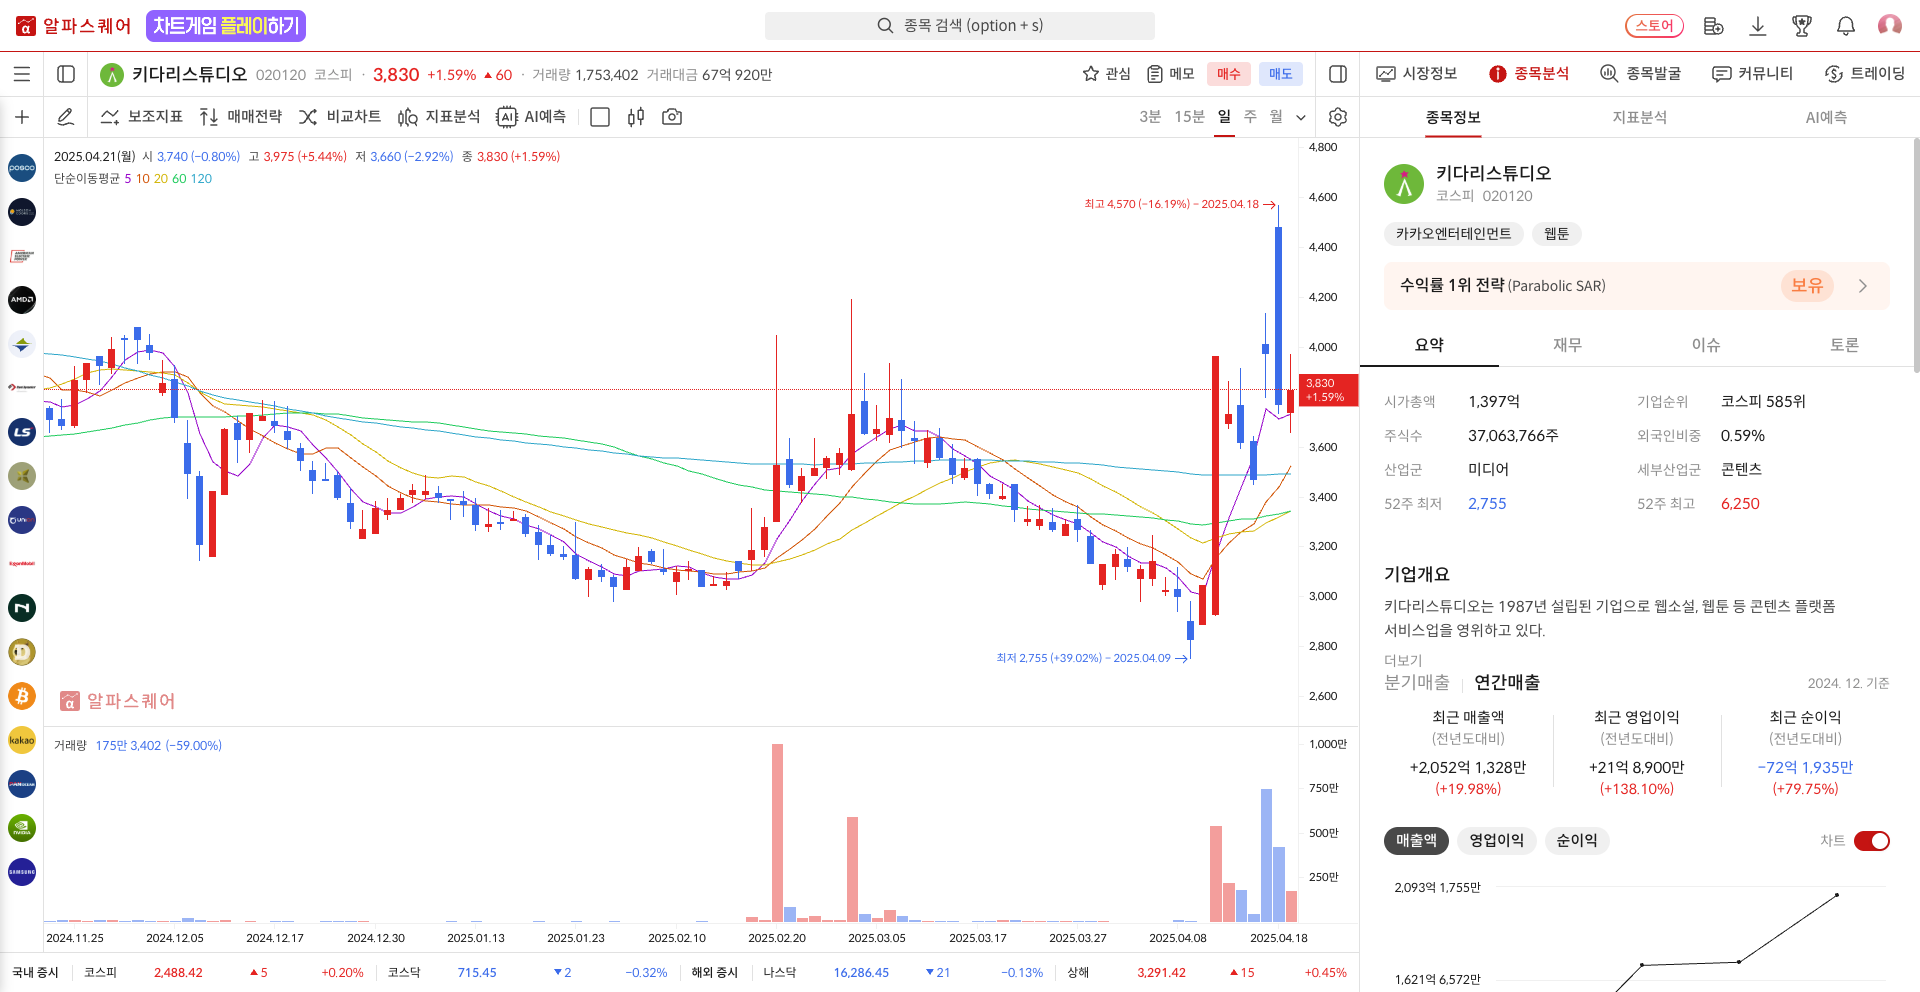Switch to 커뮤니티 tab

1752,74
